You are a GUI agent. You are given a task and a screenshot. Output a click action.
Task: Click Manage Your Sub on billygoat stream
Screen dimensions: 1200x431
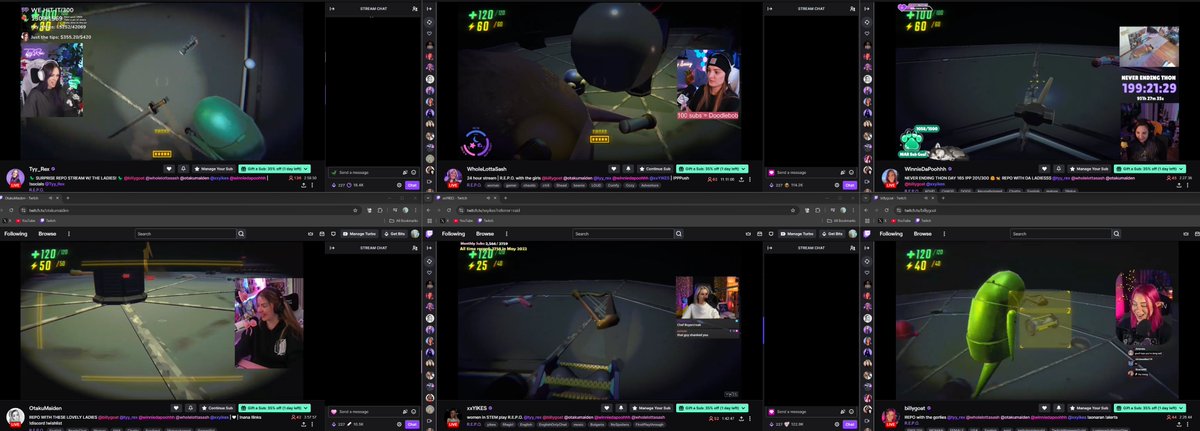click(1088, 408)
